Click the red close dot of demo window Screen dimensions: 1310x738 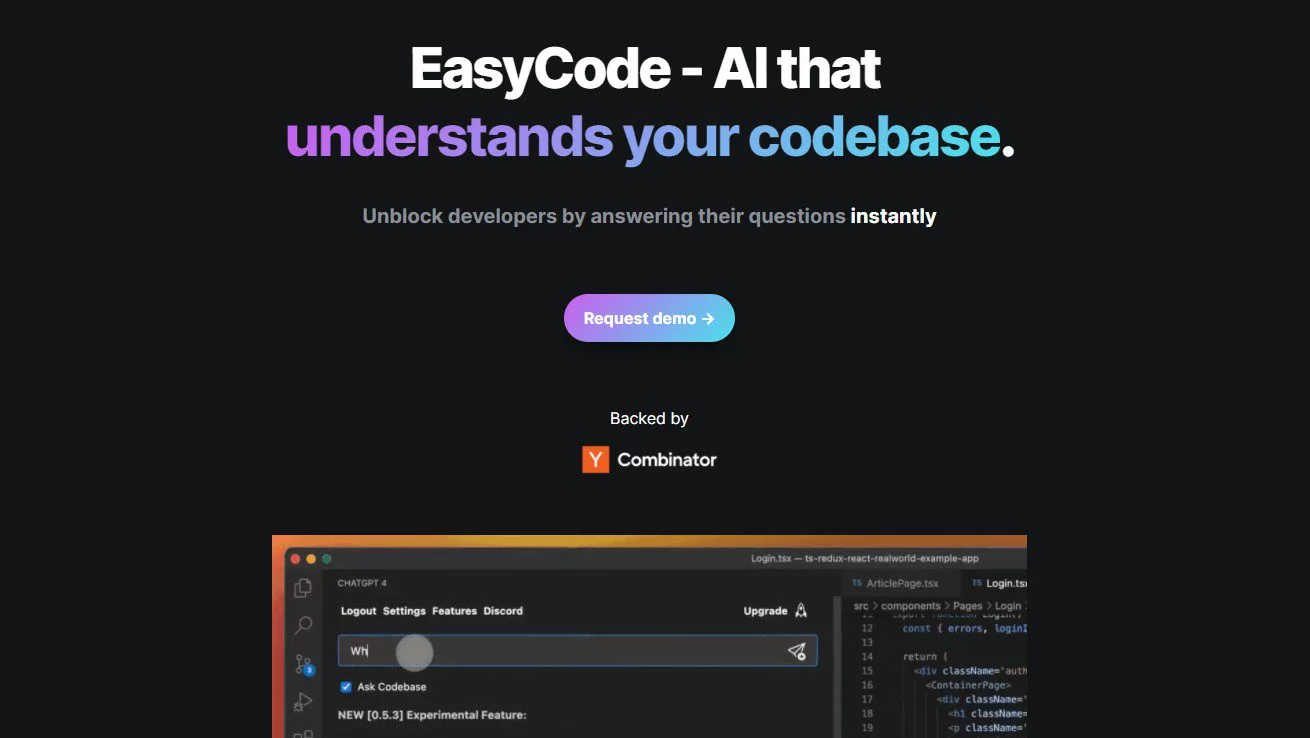pos(296,559)
